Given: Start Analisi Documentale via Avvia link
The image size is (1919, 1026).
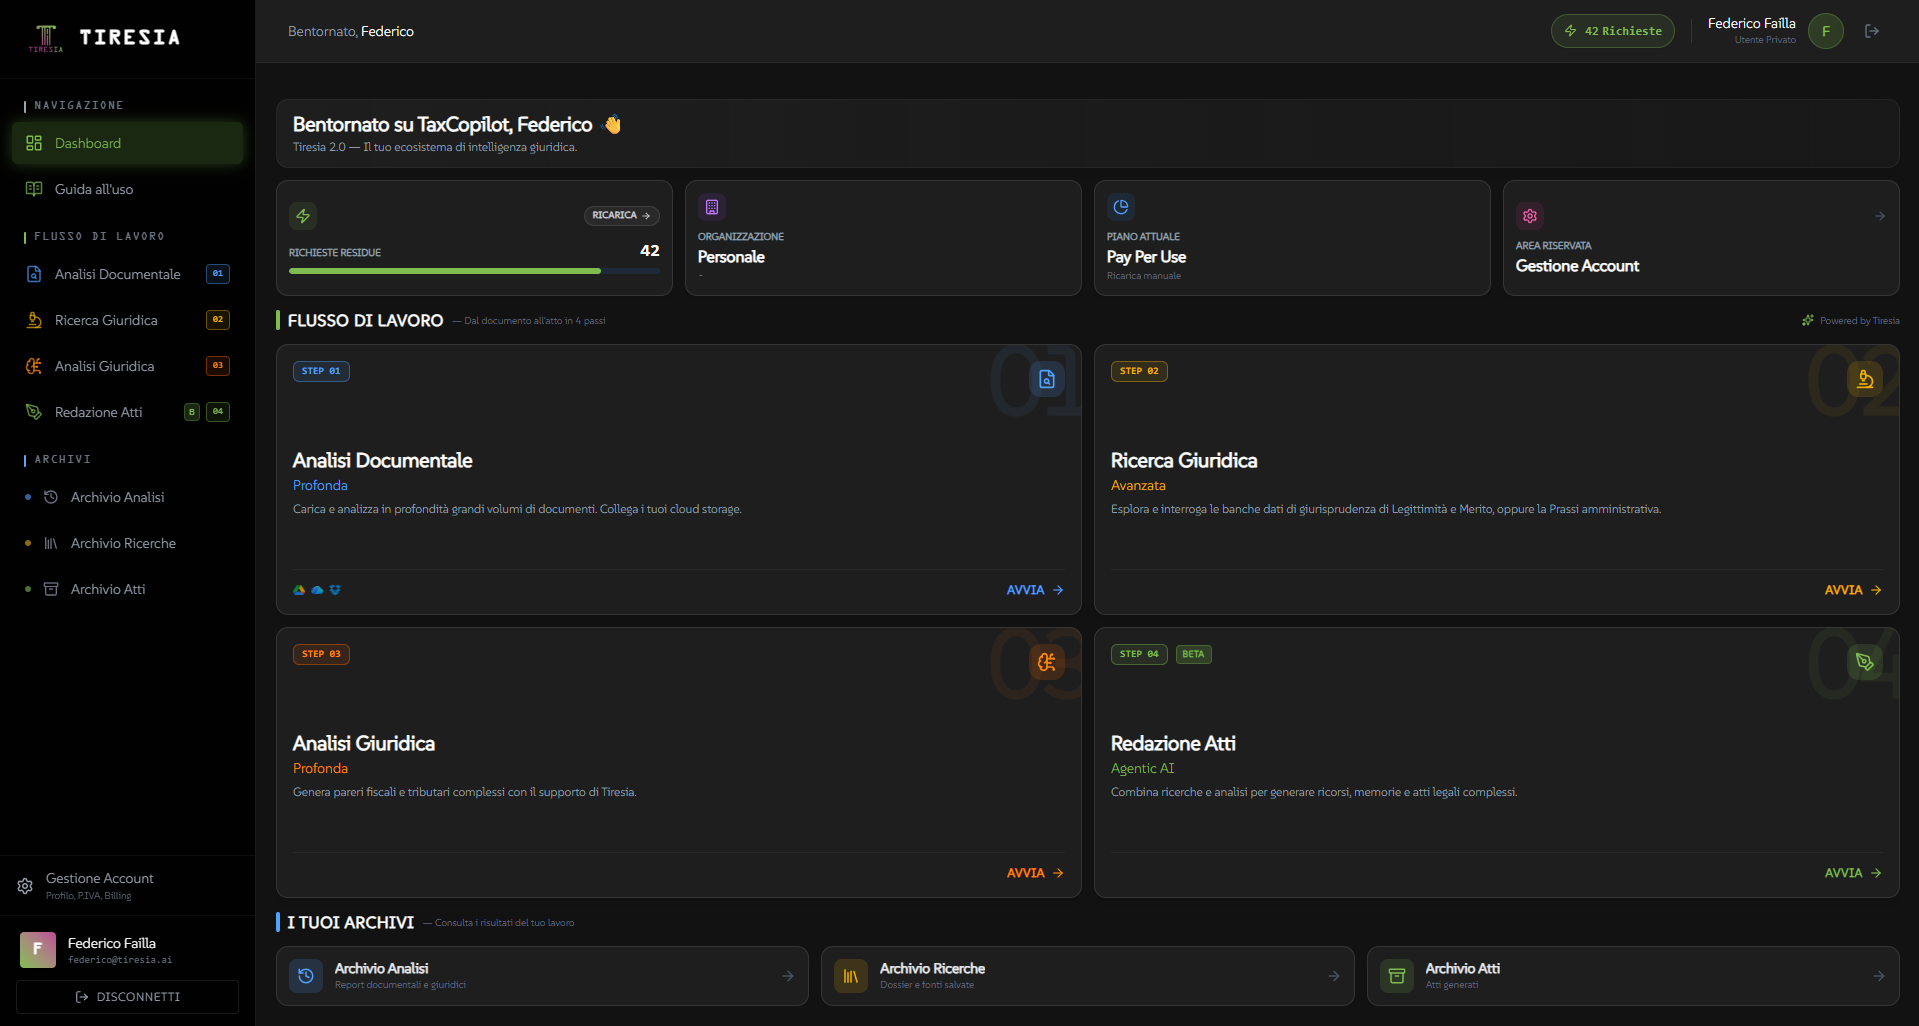Looking at the screenshot, I should 1034,590.
